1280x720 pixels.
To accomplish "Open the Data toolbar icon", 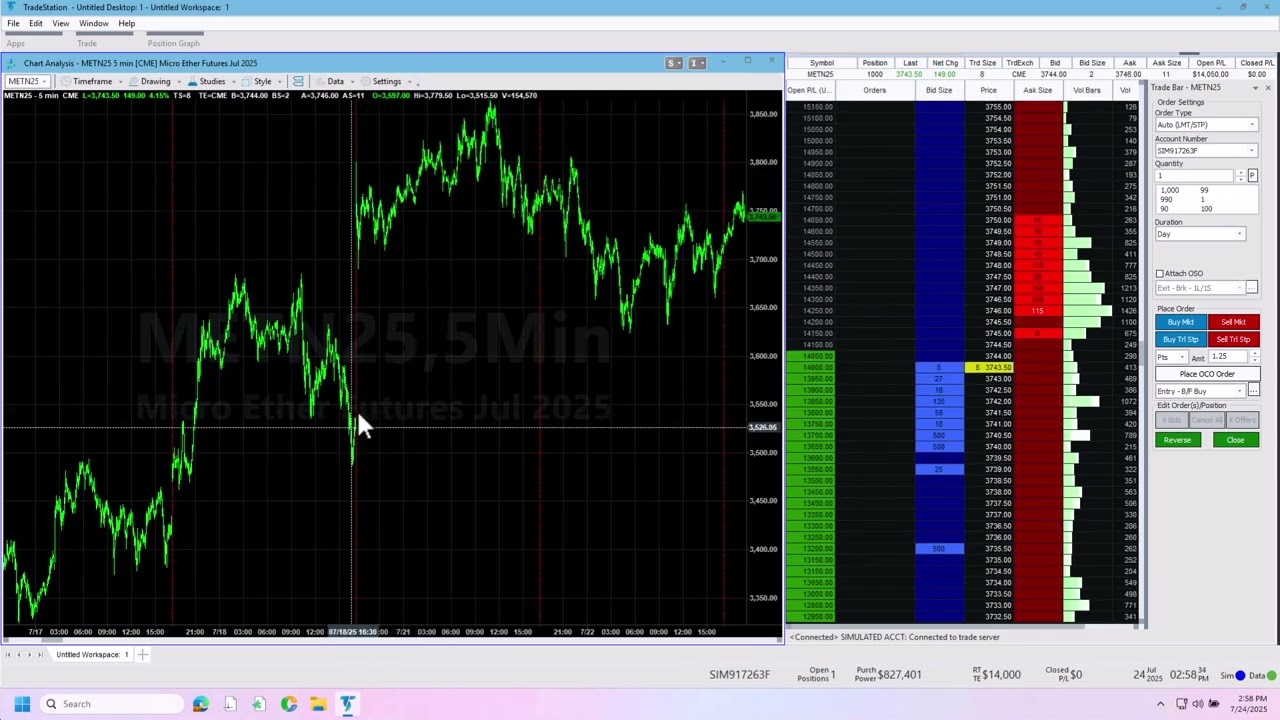I will coord(321,81).
